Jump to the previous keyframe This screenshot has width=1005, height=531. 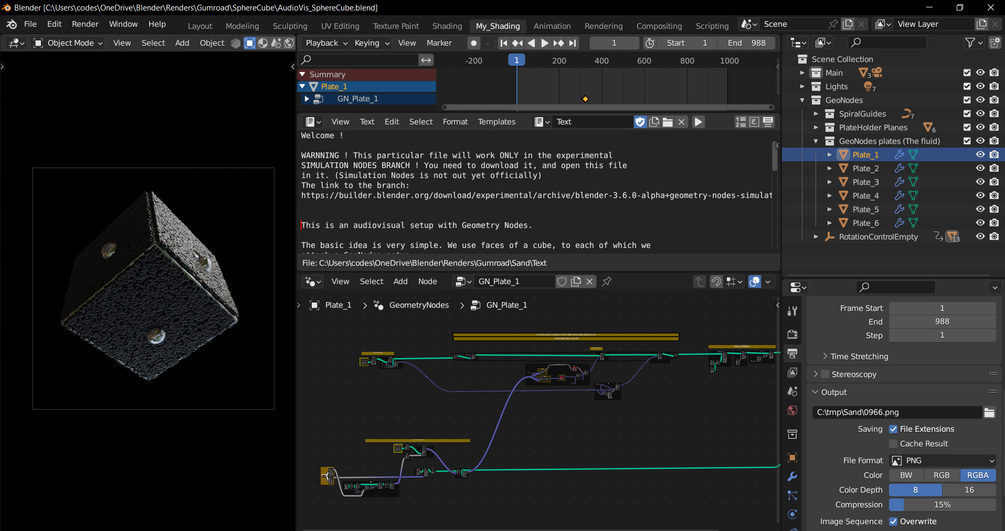point(517,43)
